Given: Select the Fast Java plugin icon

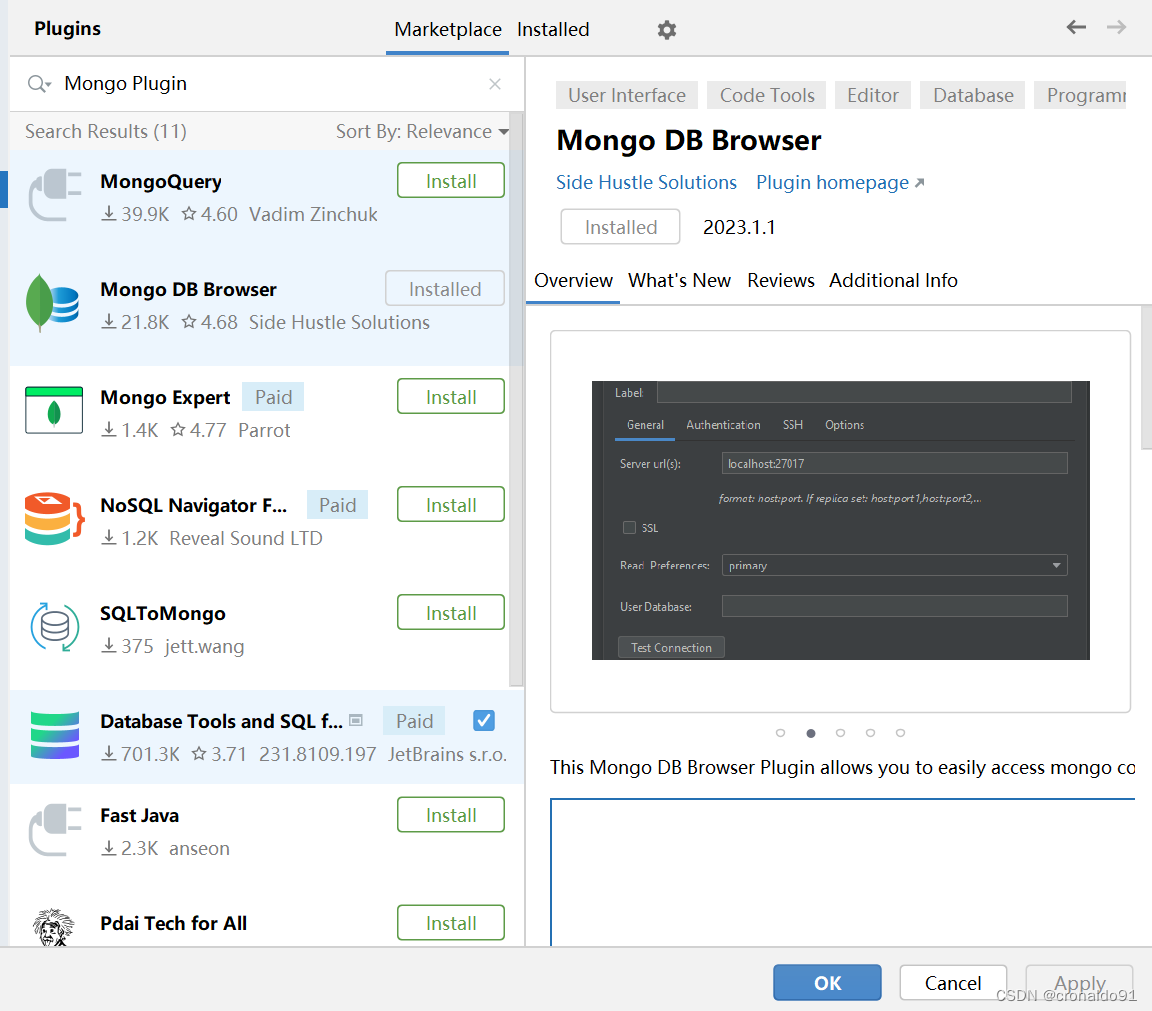Looking at the screenshot, I should tap(54, 830).
